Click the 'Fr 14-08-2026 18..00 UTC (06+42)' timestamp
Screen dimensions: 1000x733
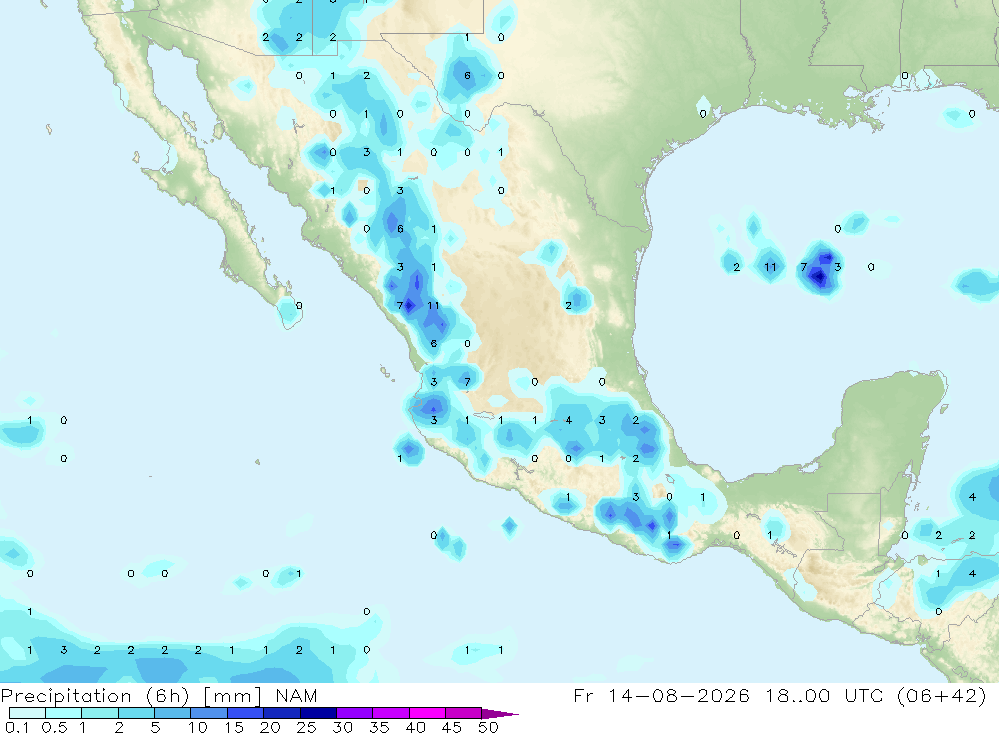pyautogui.click(x=780, y=696)
